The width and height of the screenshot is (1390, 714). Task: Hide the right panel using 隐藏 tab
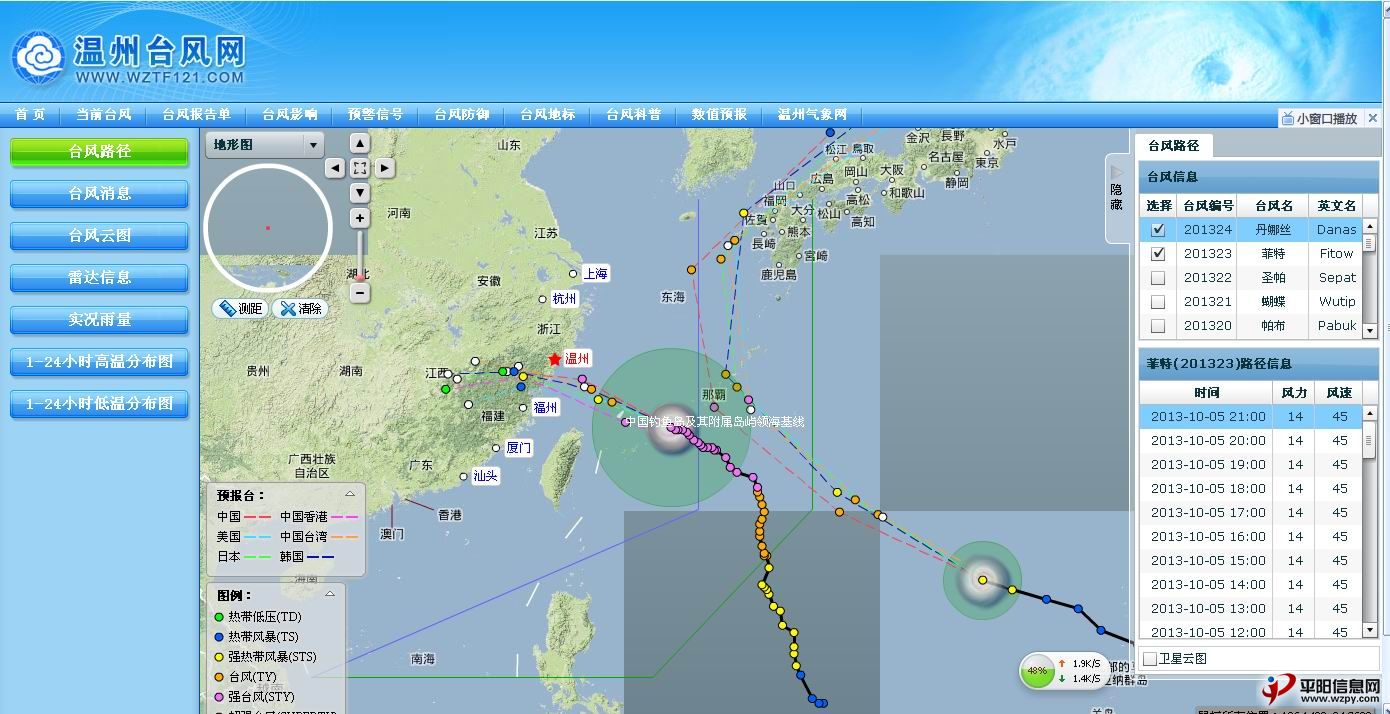tap(1117, 198)
